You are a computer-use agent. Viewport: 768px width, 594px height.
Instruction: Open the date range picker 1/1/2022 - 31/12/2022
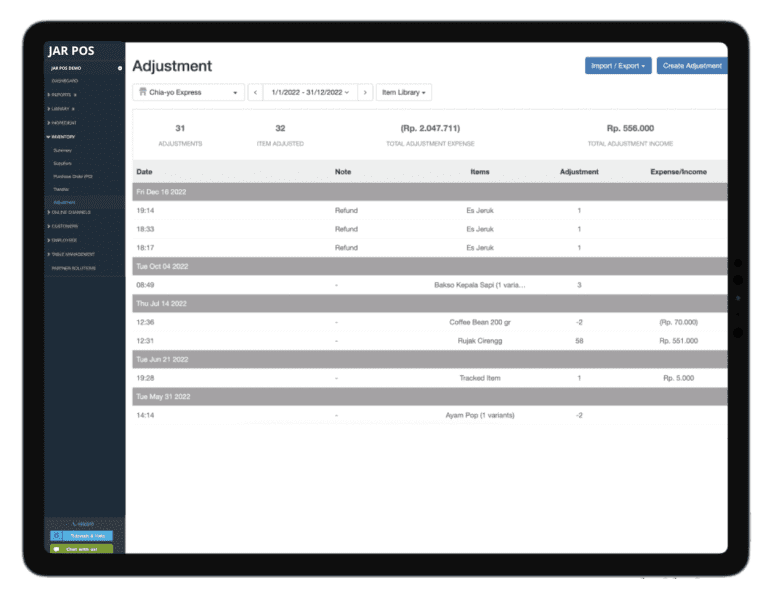click(x=309, y=93)
